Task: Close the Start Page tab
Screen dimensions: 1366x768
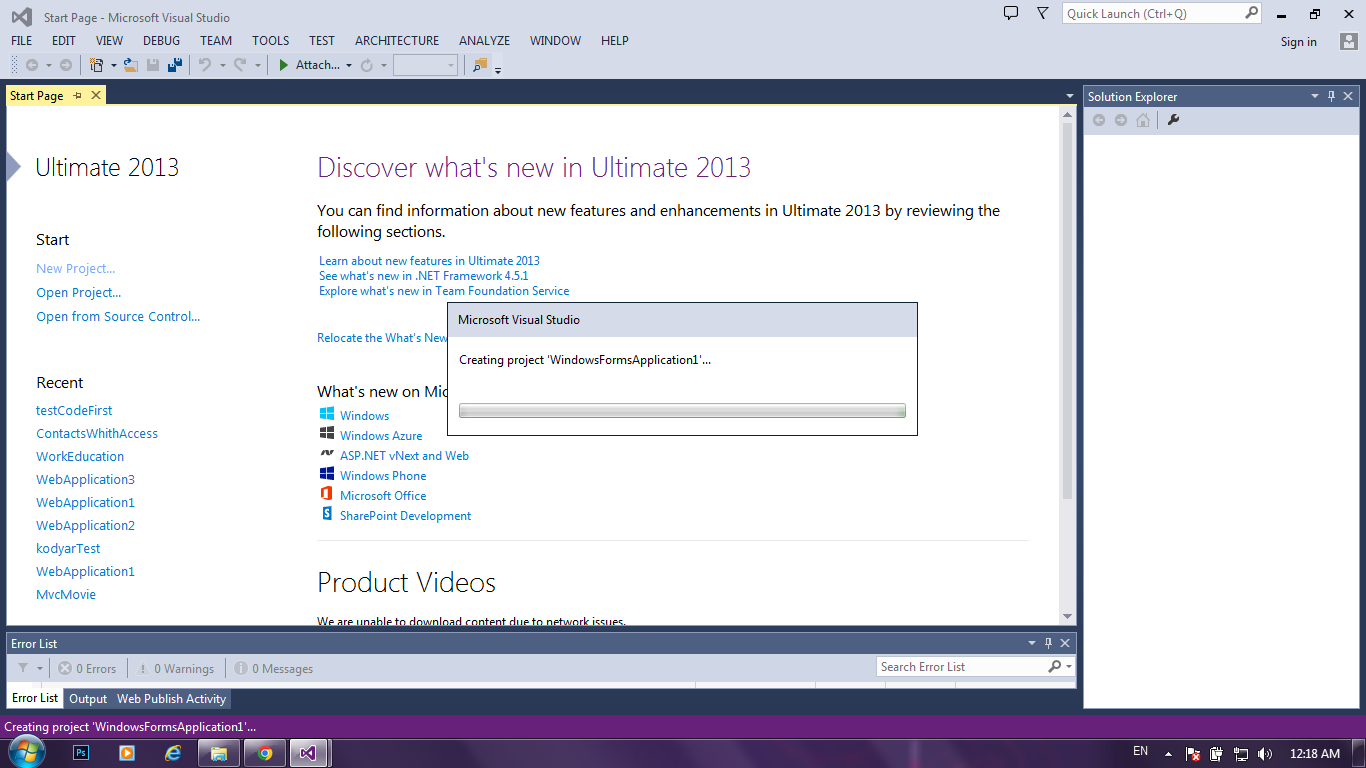Action: pos(96,95)
